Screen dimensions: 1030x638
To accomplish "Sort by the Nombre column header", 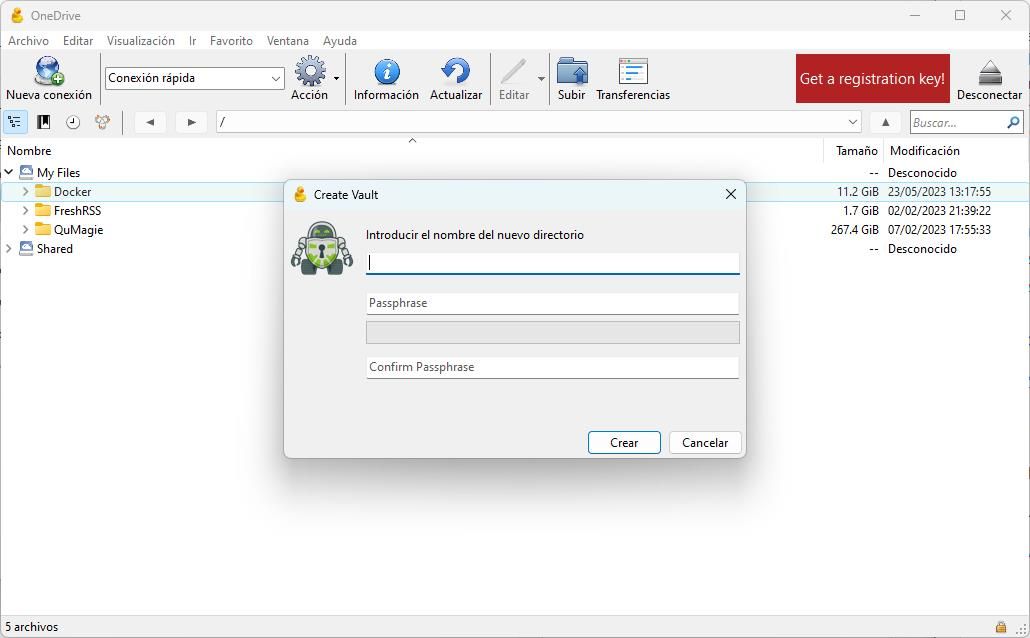I will point(29,150).
